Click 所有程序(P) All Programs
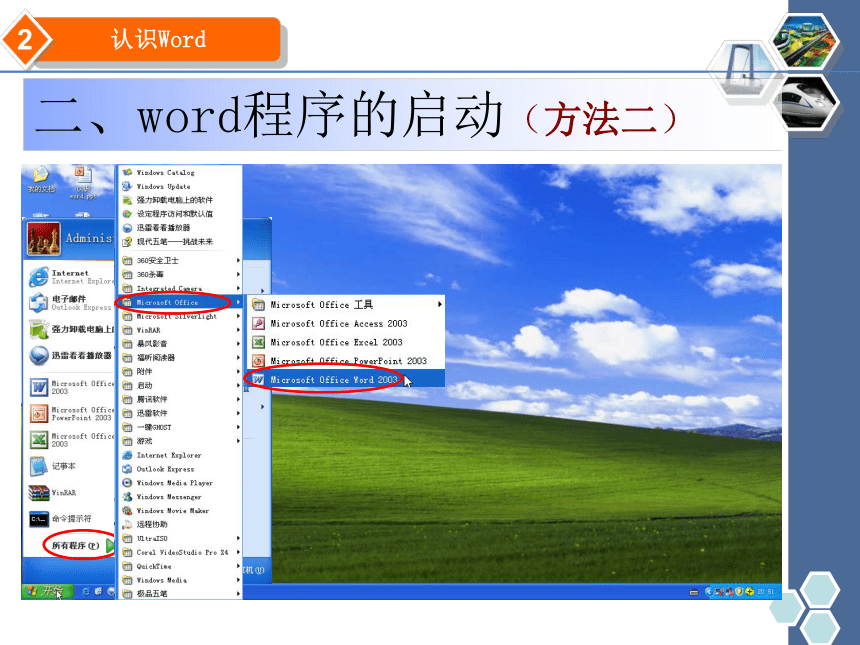Screen dimensions: 860x645 click(83, 546)
